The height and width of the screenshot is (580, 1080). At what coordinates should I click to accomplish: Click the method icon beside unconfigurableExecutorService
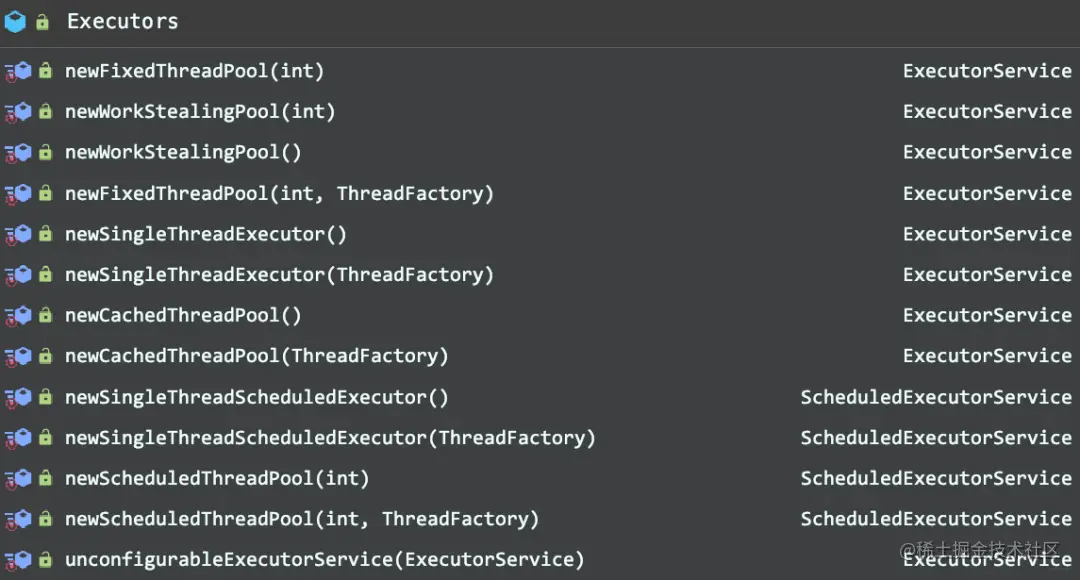[x=19, y=559]
